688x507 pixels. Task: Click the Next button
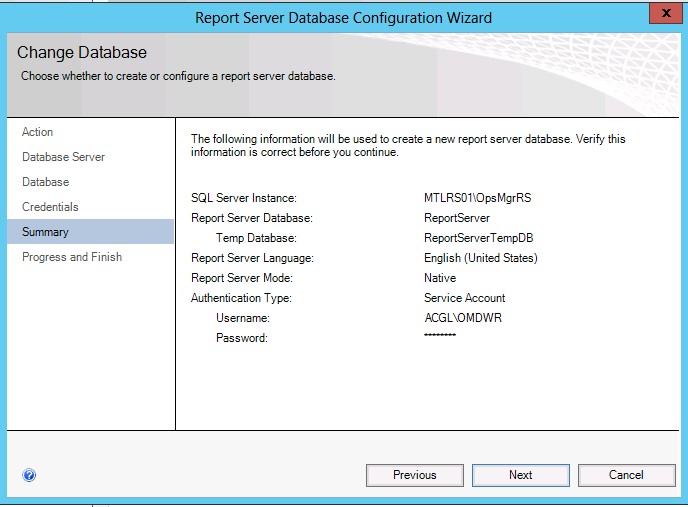521,475
